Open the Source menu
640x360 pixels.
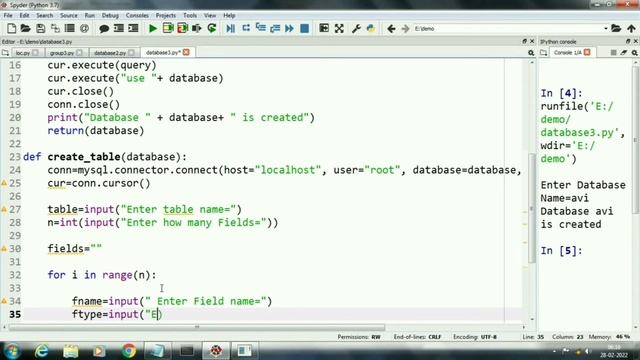click(x=69, y=16)
